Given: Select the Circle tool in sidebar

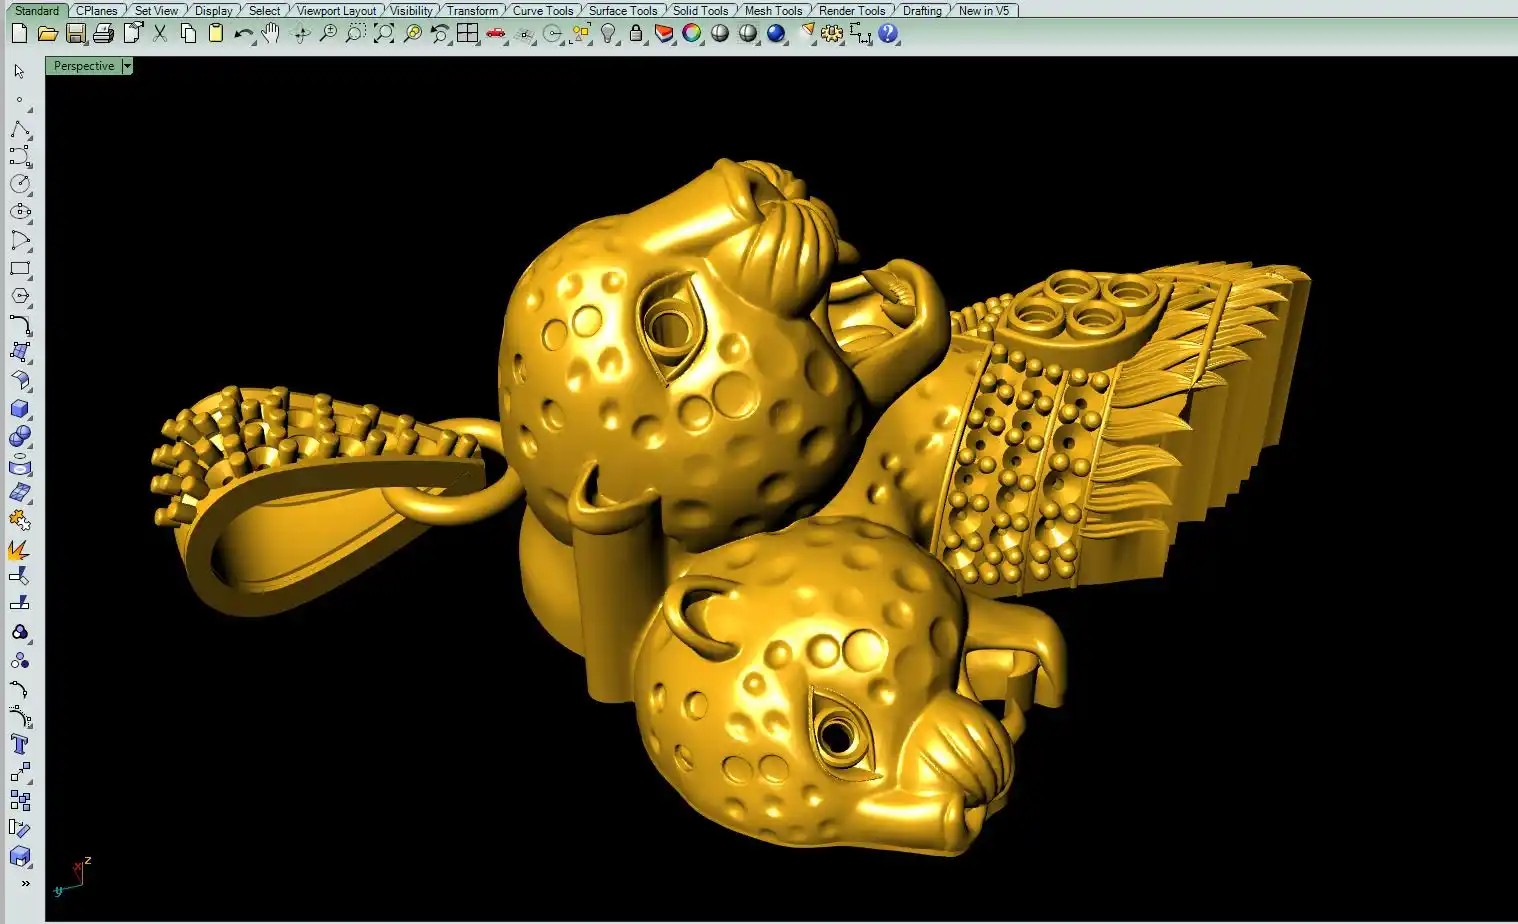Looking at the screenshot, I should [x=20, y=184].
